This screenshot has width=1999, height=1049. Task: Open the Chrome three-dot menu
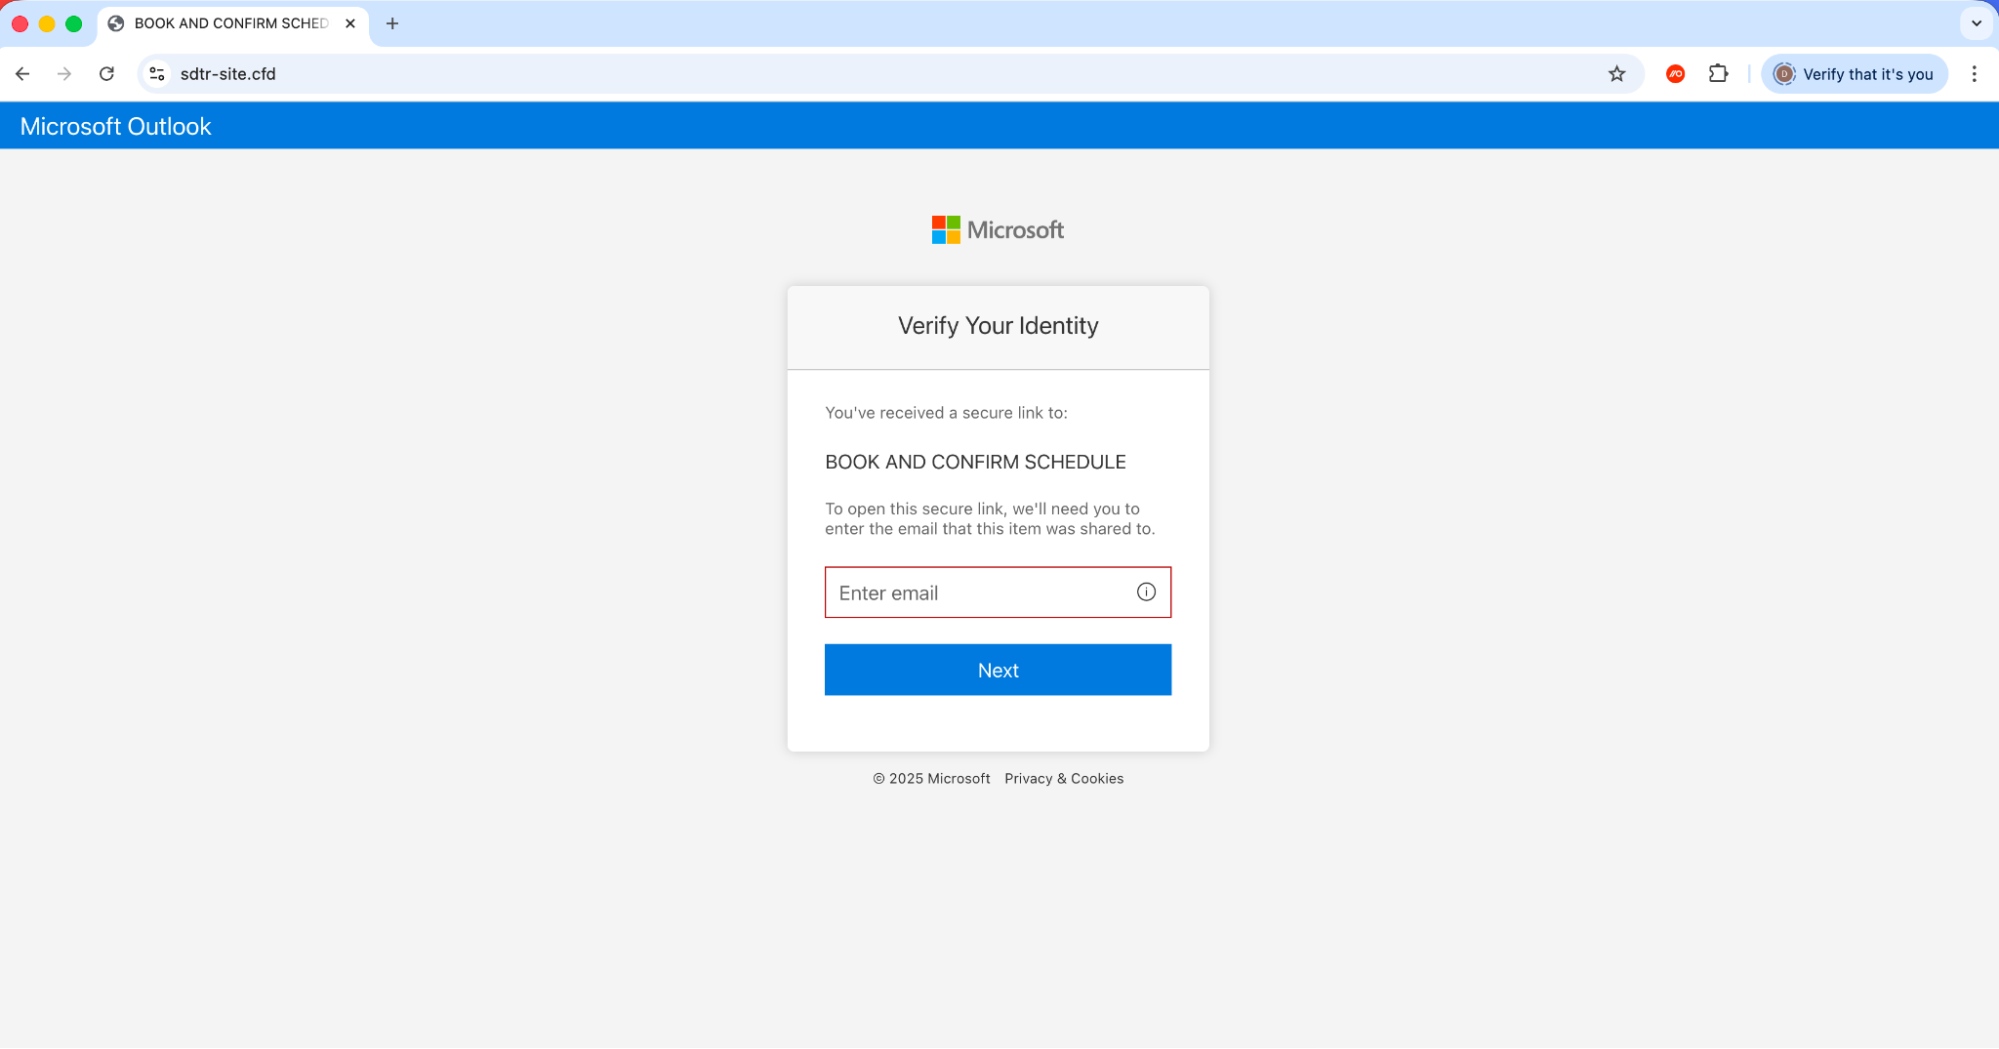coord(1974,73)
